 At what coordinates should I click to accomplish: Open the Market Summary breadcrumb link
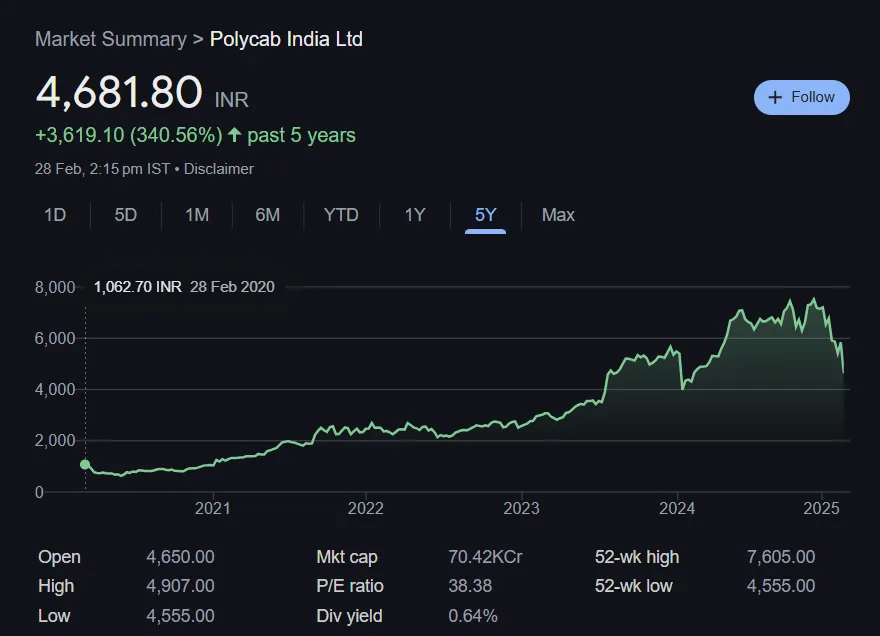click(111, 39)
